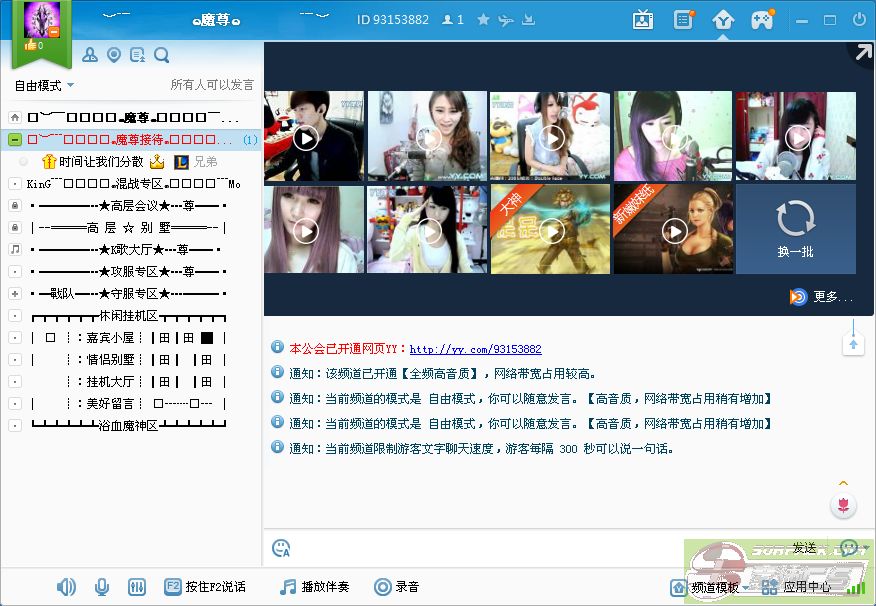Click the members icon in sidebar toolbar
The image size is (876, 606).
click(89, 55)
